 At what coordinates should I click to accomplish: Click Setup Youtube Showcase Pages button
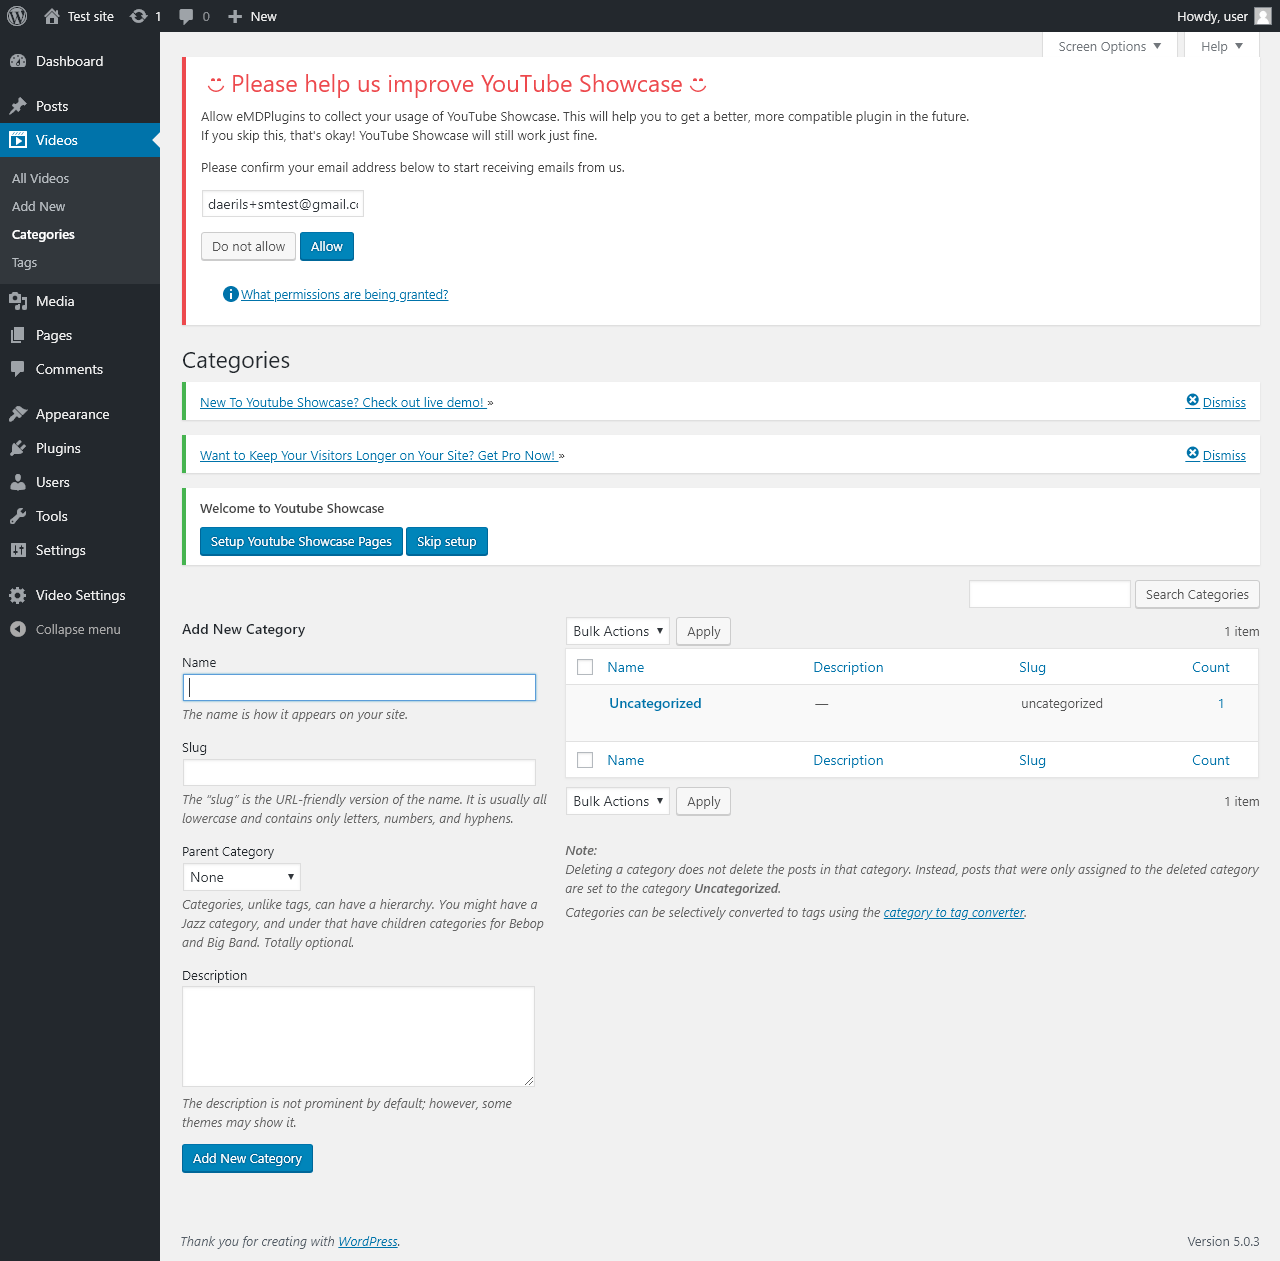click(301, 542)
